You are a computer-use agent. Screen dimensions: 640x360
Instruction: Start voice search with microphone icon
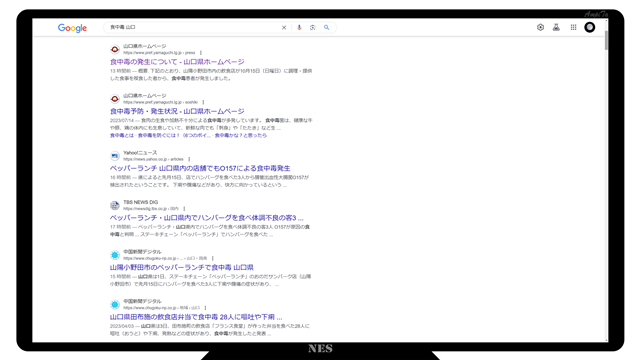tap(299, 27)
